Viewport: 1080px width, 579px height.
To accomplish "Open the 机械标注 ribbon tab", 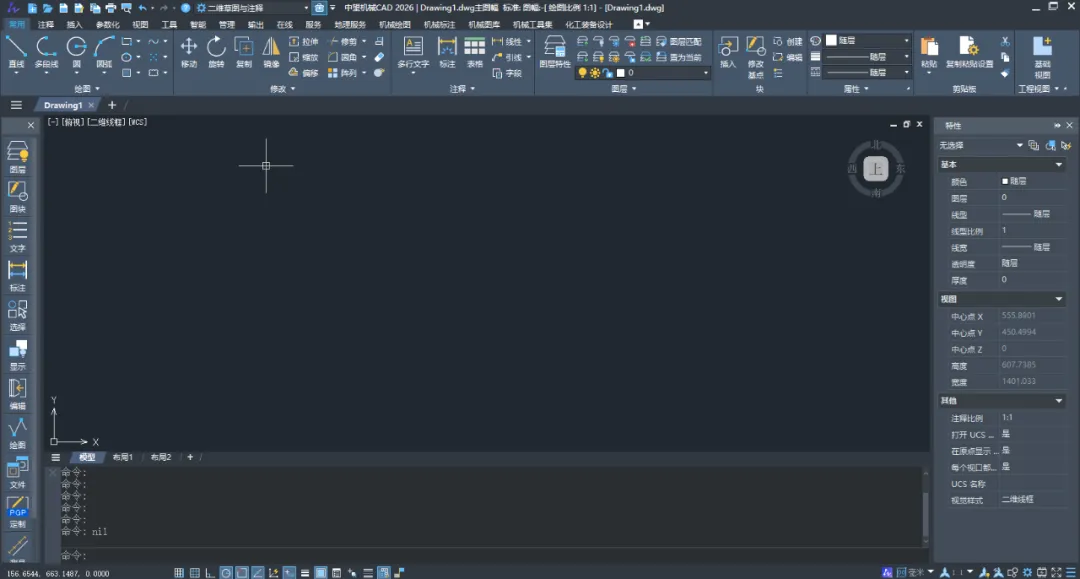I will pyautogui.click(x=439, y=25).
